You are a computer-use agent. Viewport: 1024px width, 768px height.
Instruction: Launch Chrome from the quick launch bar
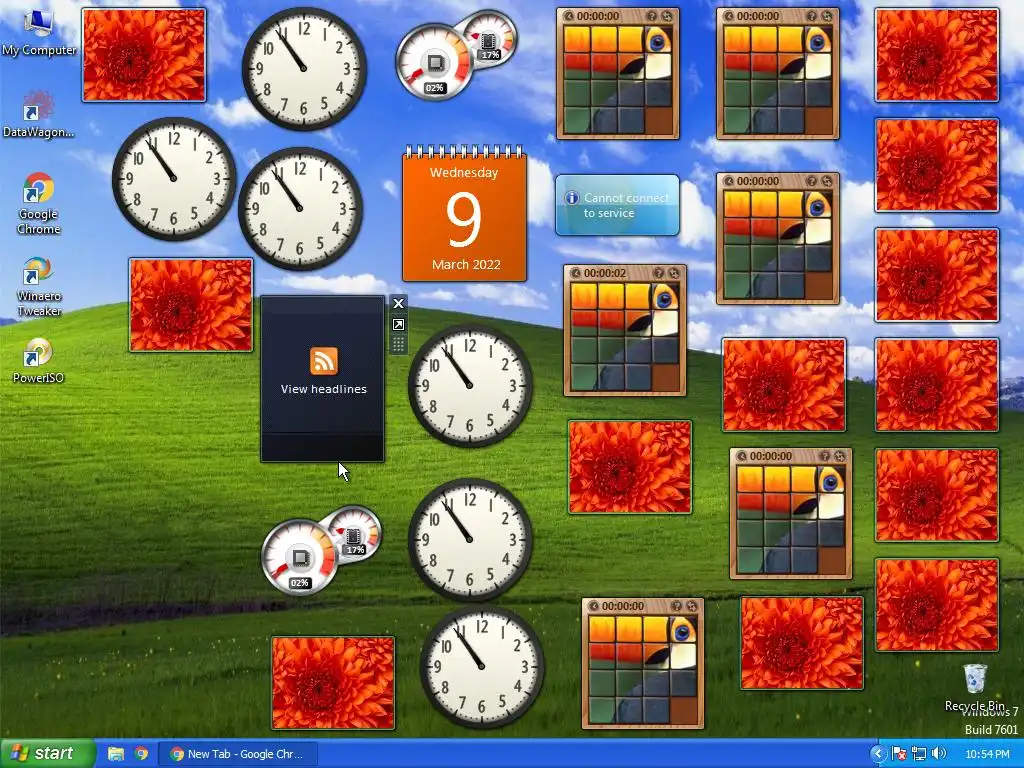[x=141, y=754]
